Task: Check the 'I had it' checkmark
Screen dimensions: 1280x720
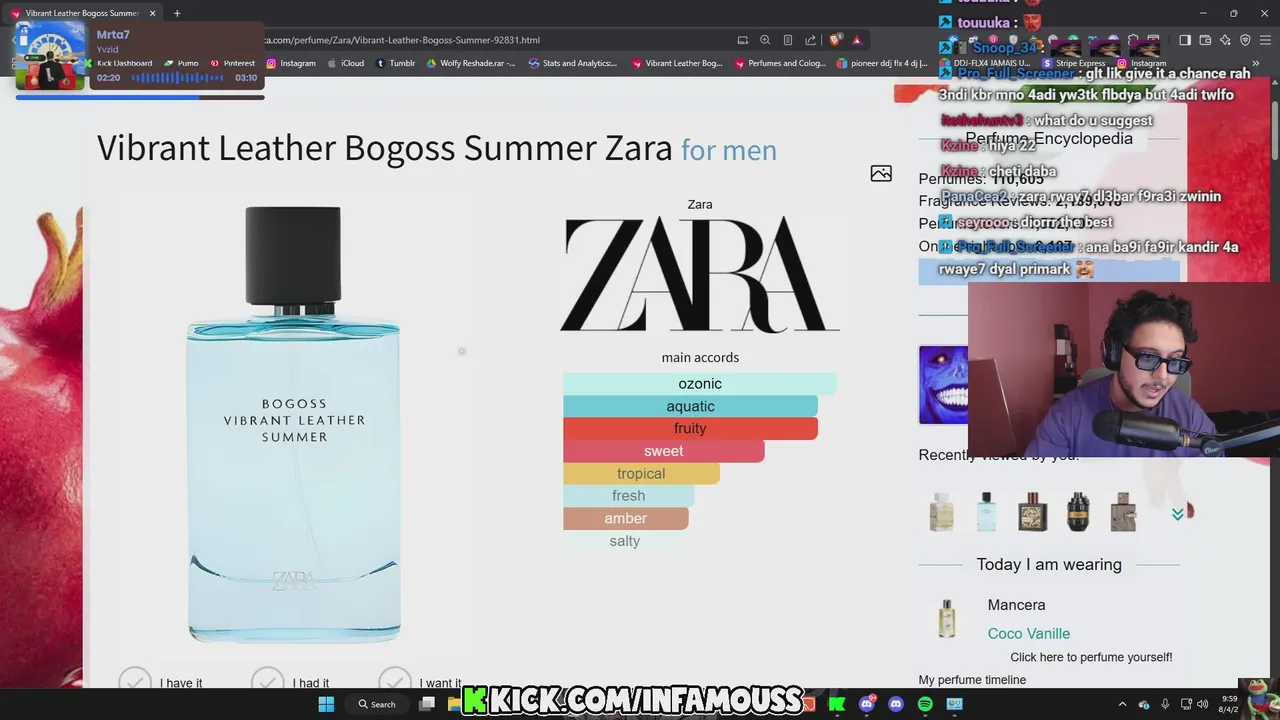Action: click(x=267, y=678)
